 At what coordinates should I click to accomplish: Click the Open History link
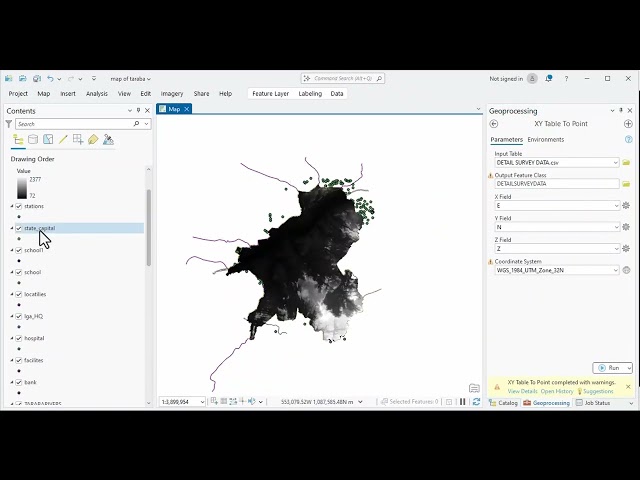click(x=557, y=391)
